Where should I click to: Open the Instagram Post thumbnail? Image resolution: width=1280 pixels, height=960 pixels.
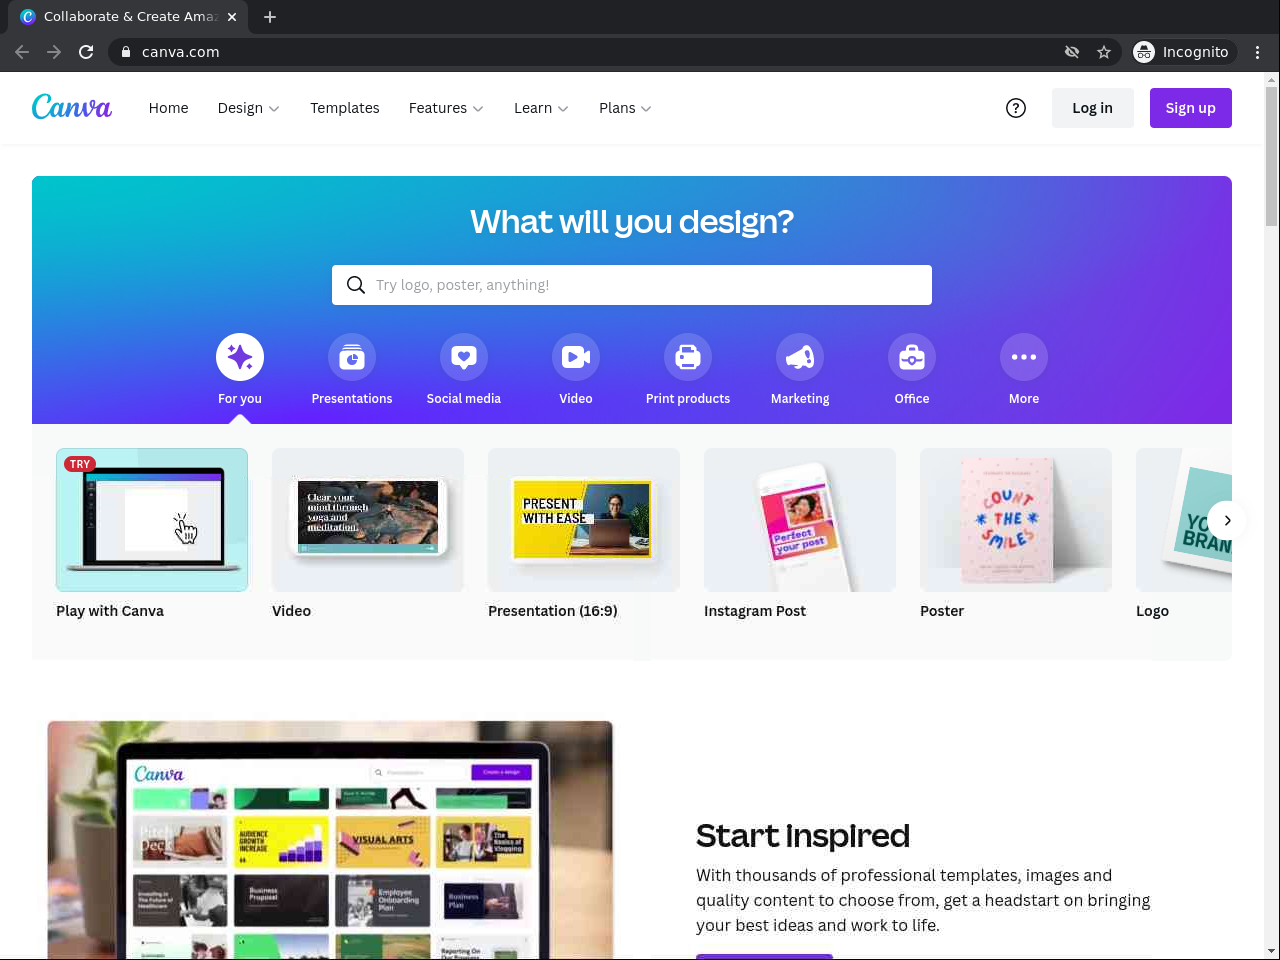[800, 520]
